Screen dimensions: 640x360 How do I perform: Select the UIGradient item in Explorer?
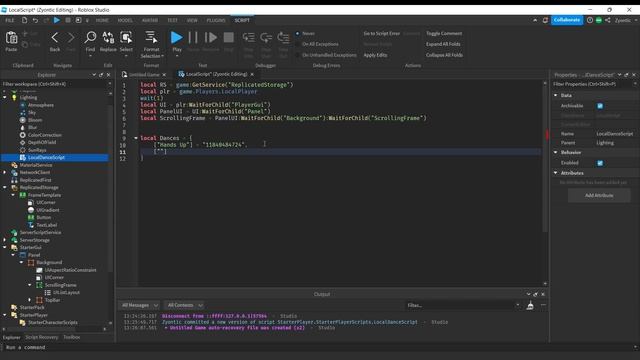(48, 210)
